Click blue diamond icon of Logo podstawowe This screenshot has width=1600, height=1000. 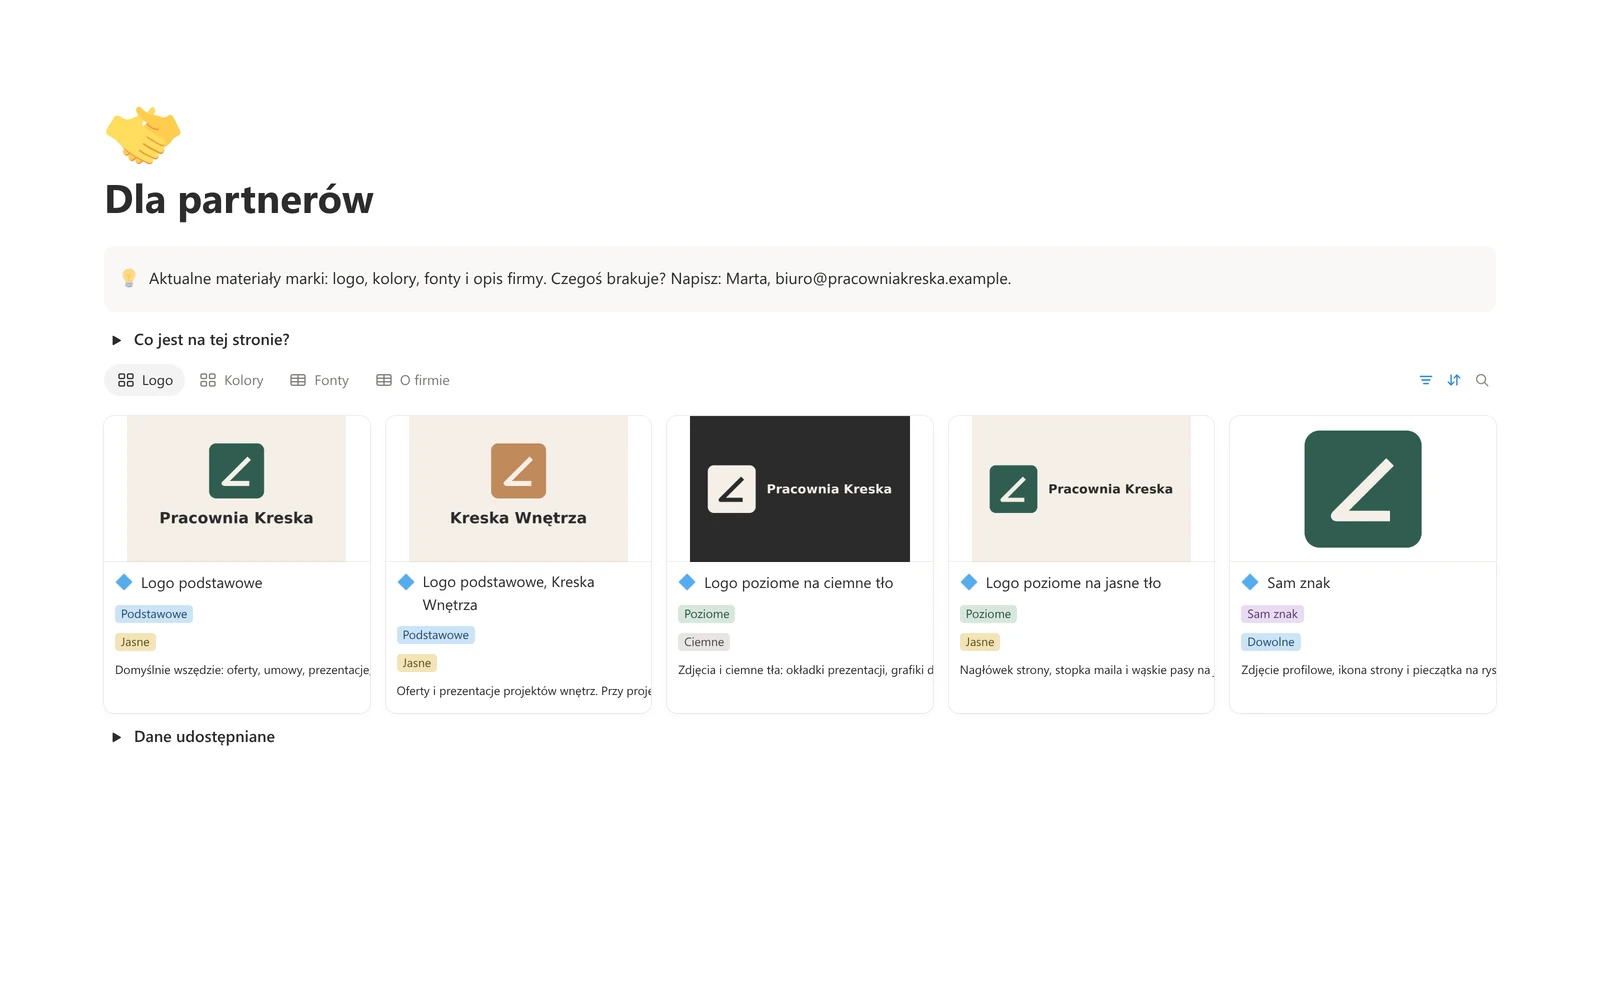pyautogui.click(x=124, y=582)
